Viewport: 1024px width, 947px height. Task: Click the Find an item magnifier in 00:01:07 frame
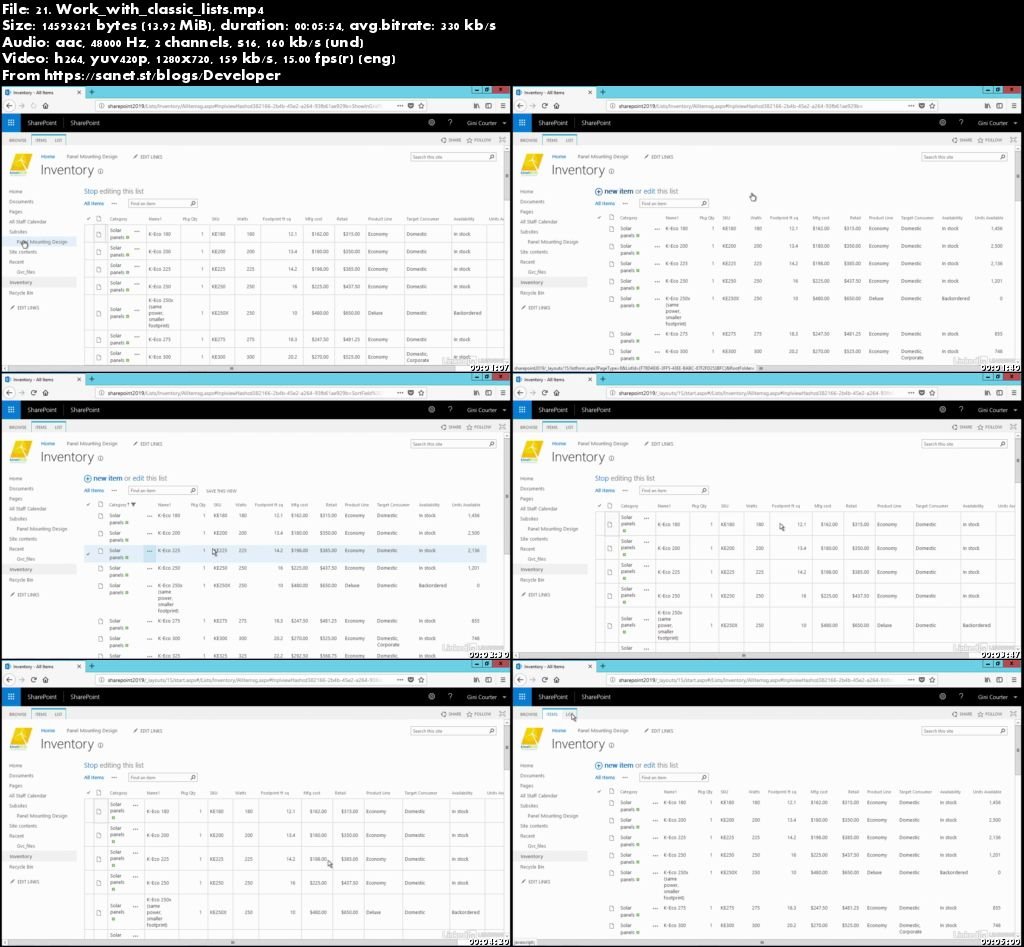(x=193, y=204)
